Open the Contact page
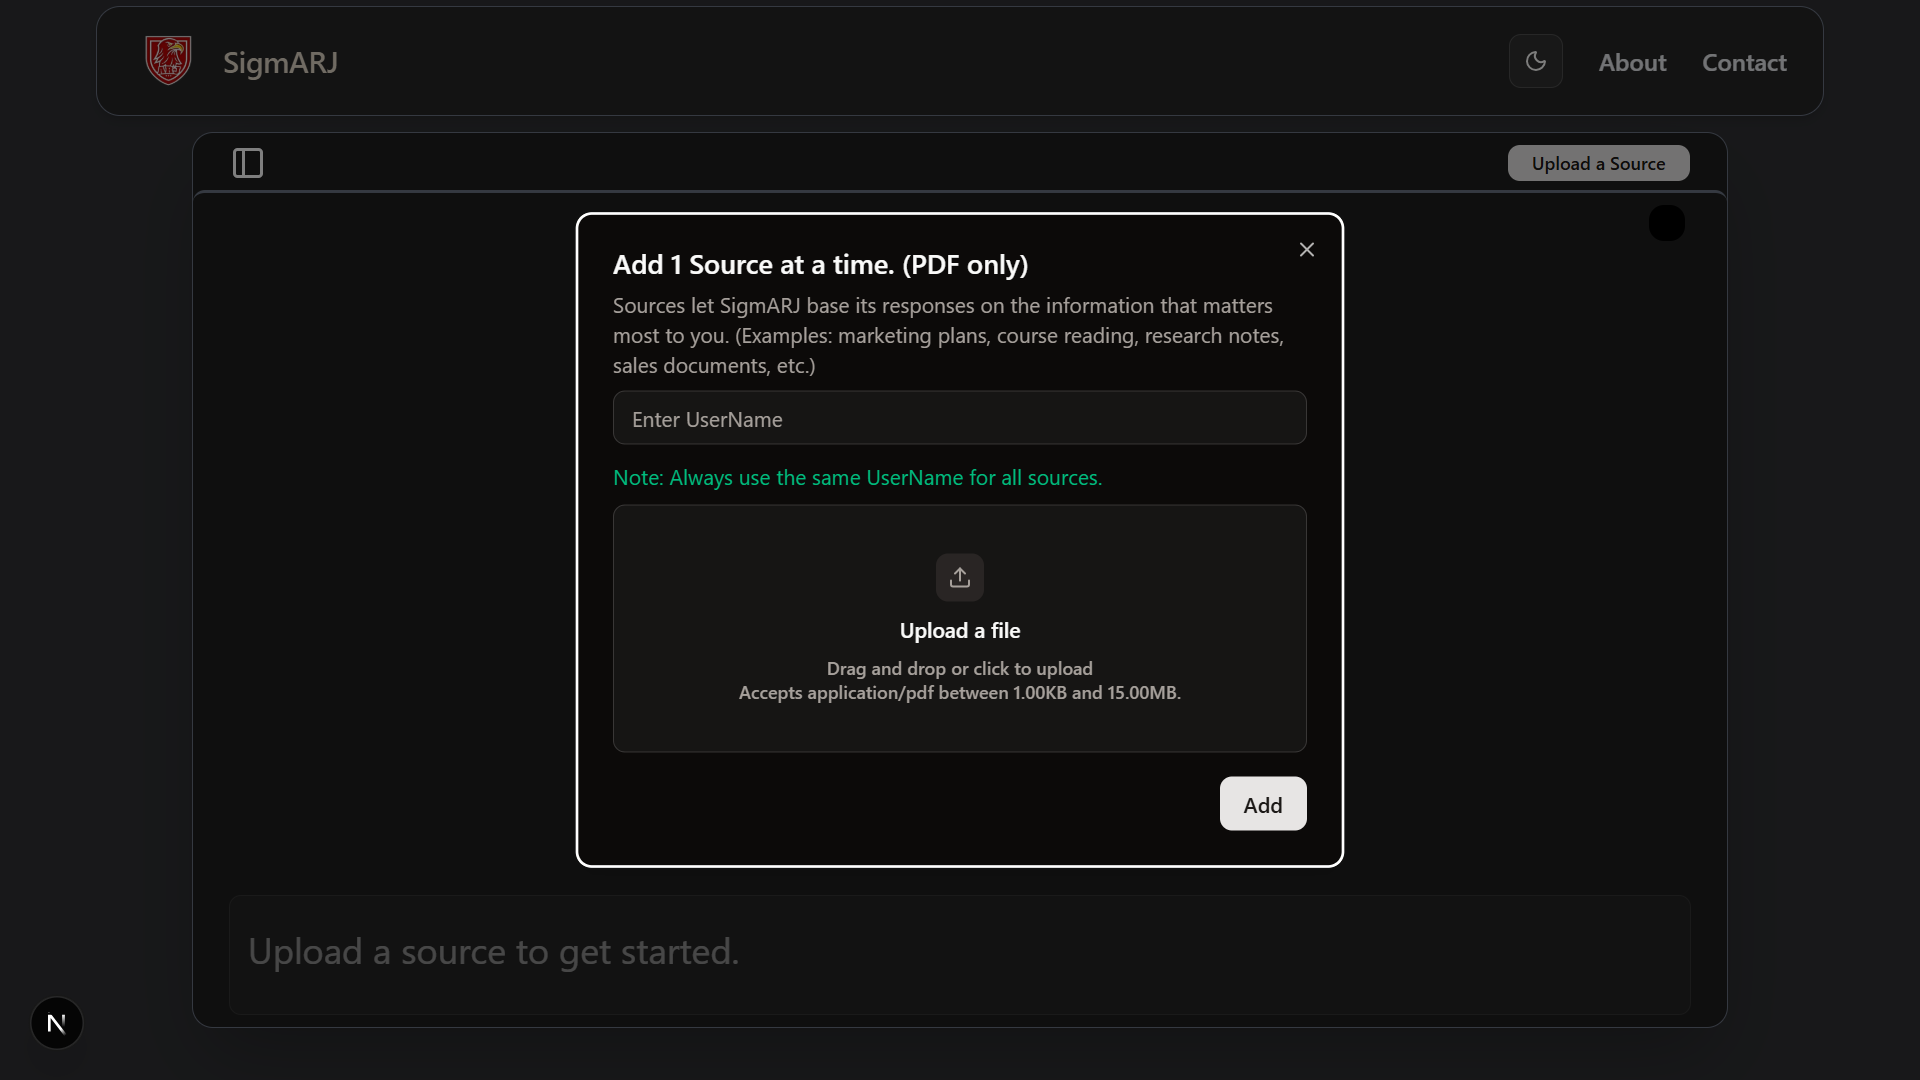The image size is (1920, 1080). click(x=1744, y=62)
